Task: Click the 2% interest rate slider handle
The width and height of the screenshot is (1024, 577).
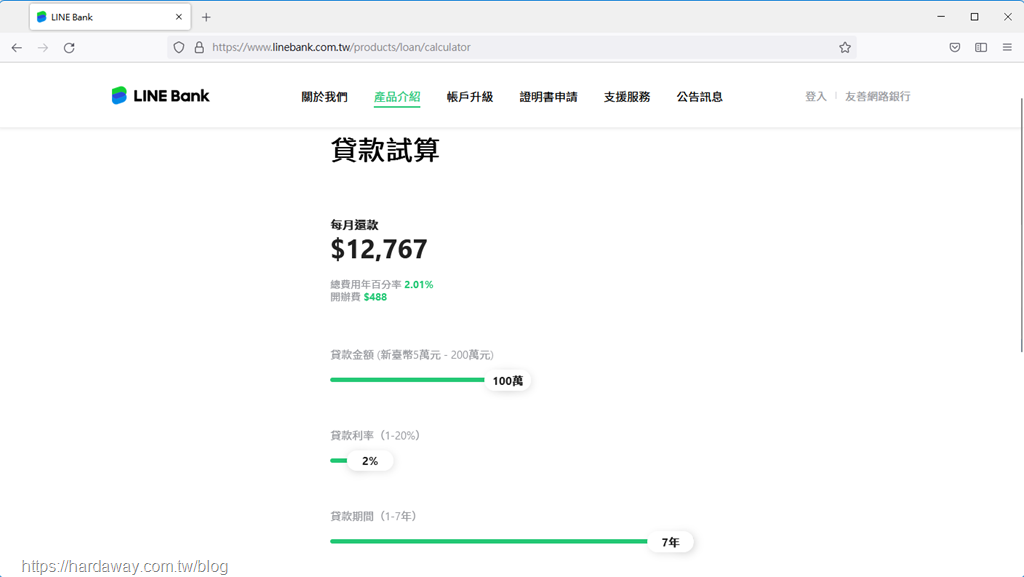Action: pyautogui.click(x=370, y=461)
